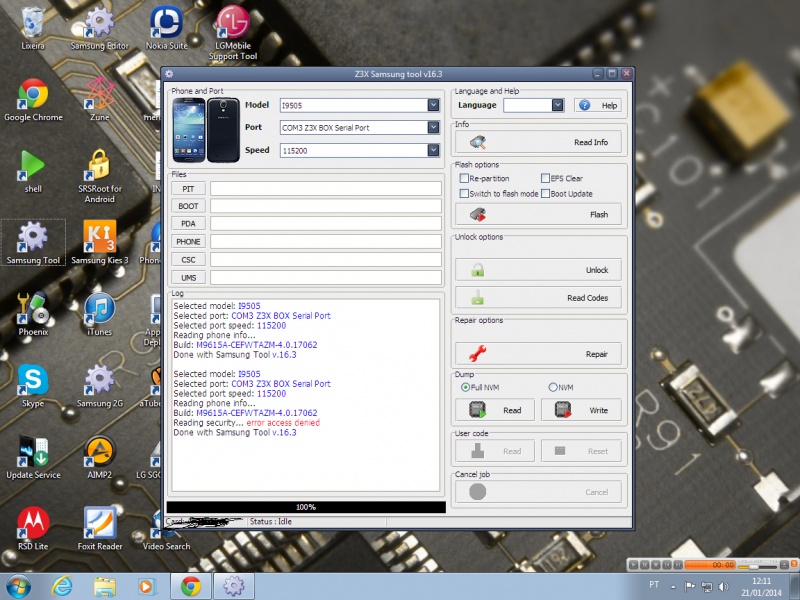Image resolution: width=800 pixels, height=600 pixels.
Task: Open Samsung 2G desktop shortcut
Action: [99, 385]
